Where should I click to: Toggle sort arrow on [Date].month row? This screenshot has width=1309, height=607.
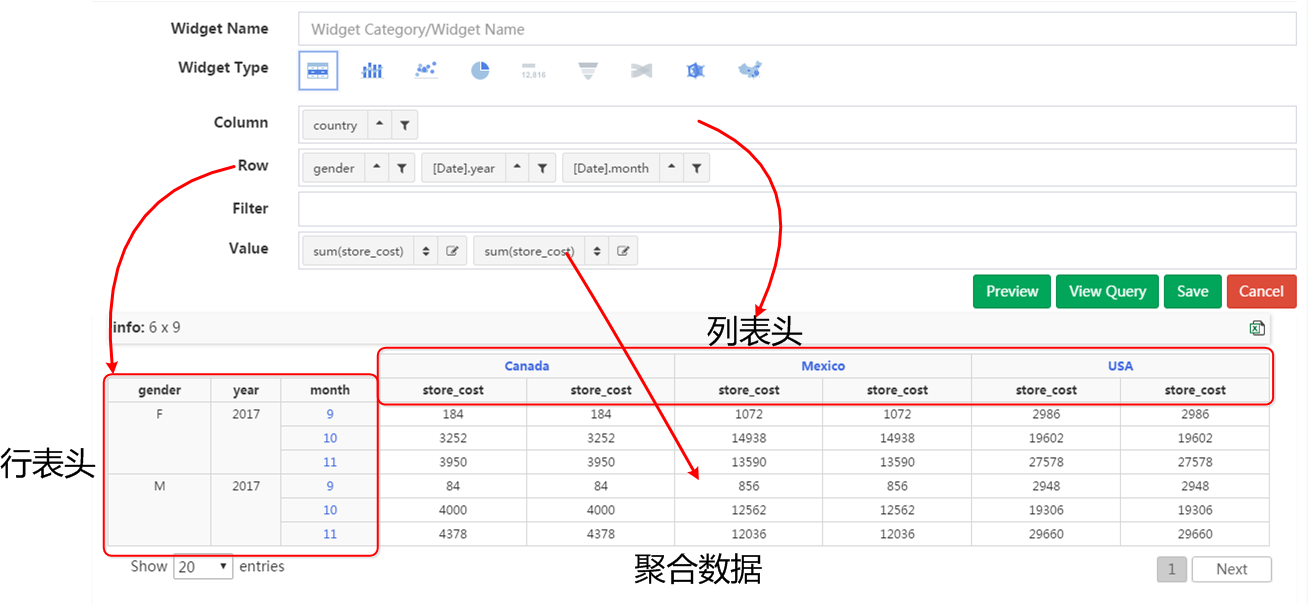pos(672,168)
